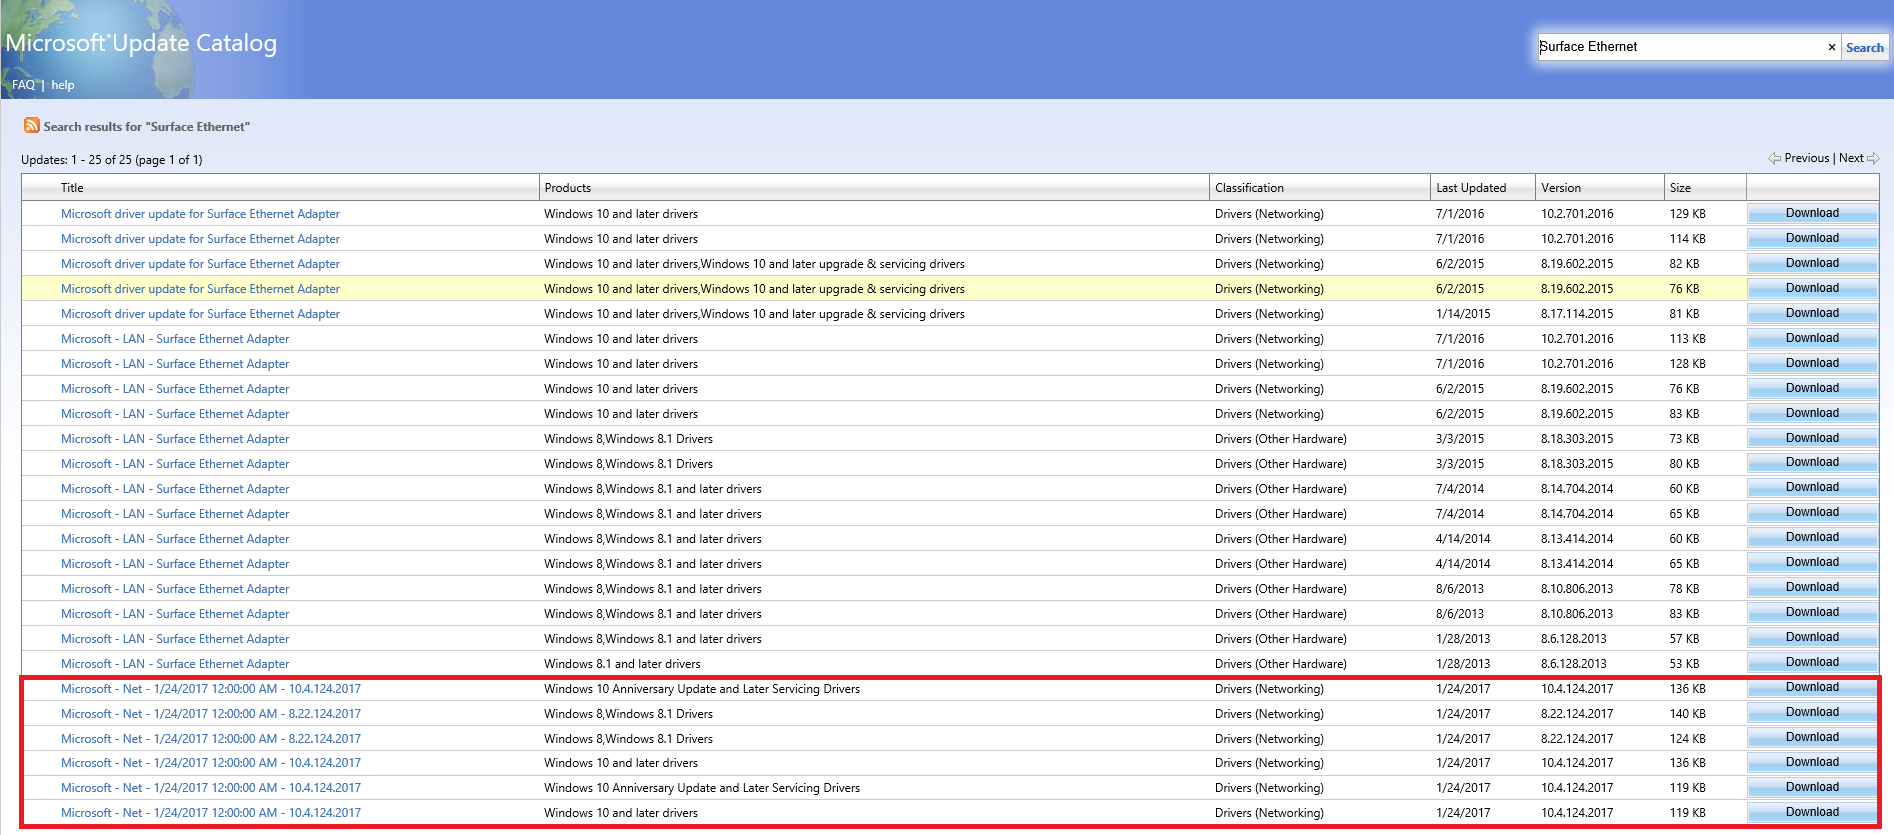Sort results by the Version column

[1561, 188]
